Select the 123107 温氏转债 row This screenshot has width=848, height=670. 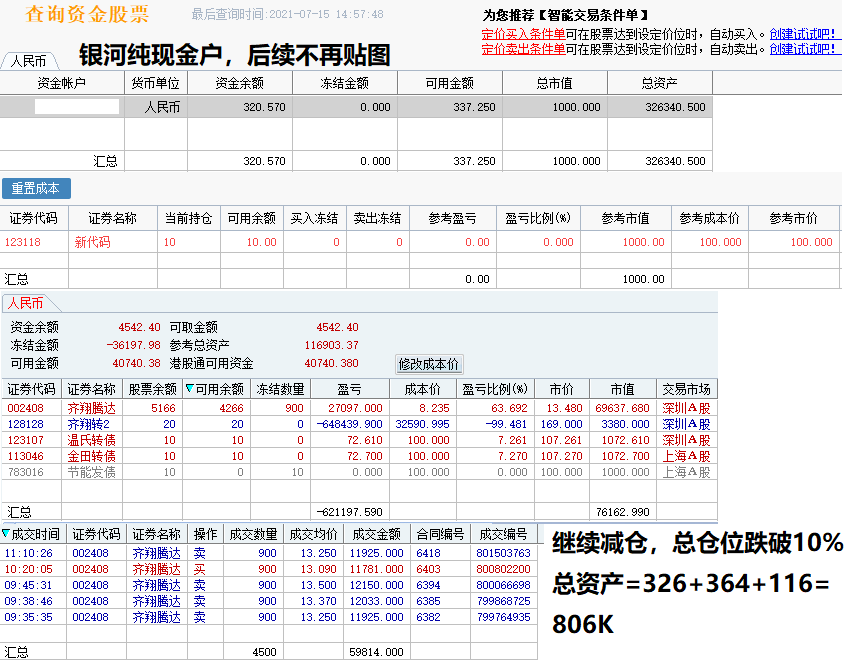359,440
